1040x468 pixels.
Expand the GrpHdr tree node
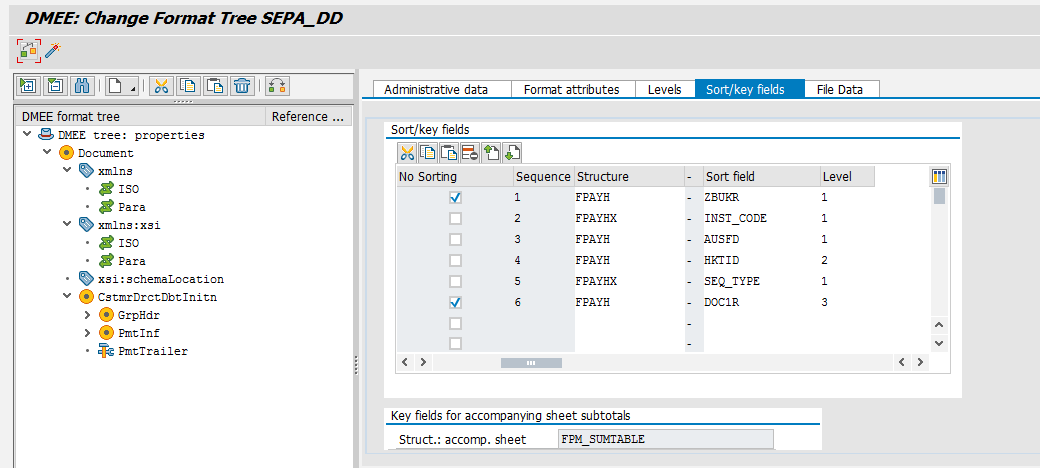tap(90, 315)
